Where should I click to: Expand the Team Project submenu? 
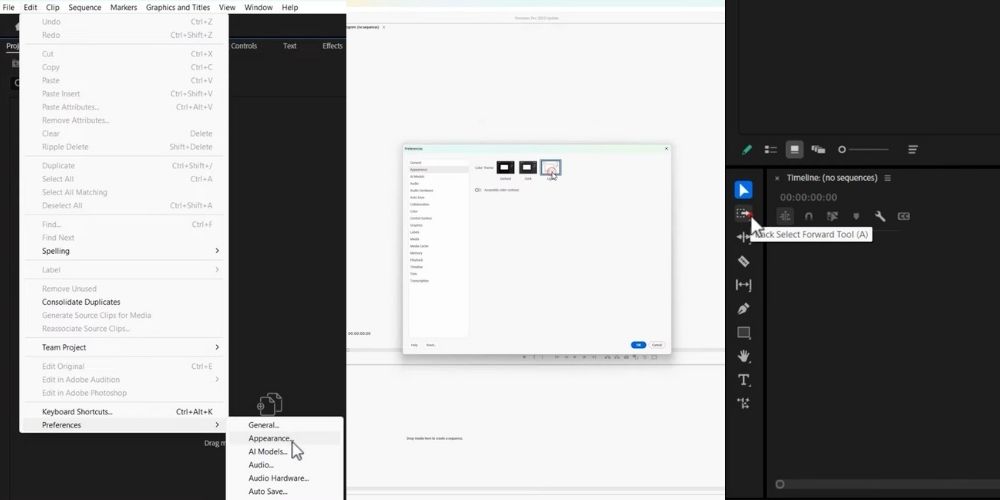124,347
